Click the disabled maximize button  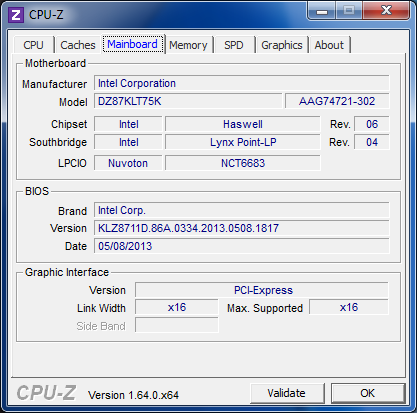[x=349, y=11]
